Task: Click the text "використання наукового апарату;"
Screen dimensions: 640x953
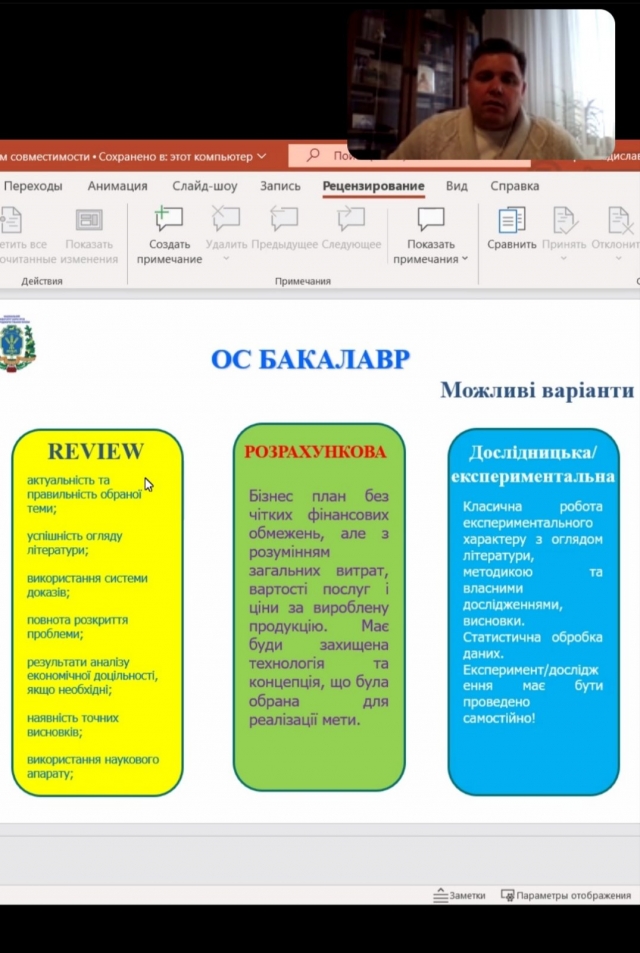Action: [92, 766]
